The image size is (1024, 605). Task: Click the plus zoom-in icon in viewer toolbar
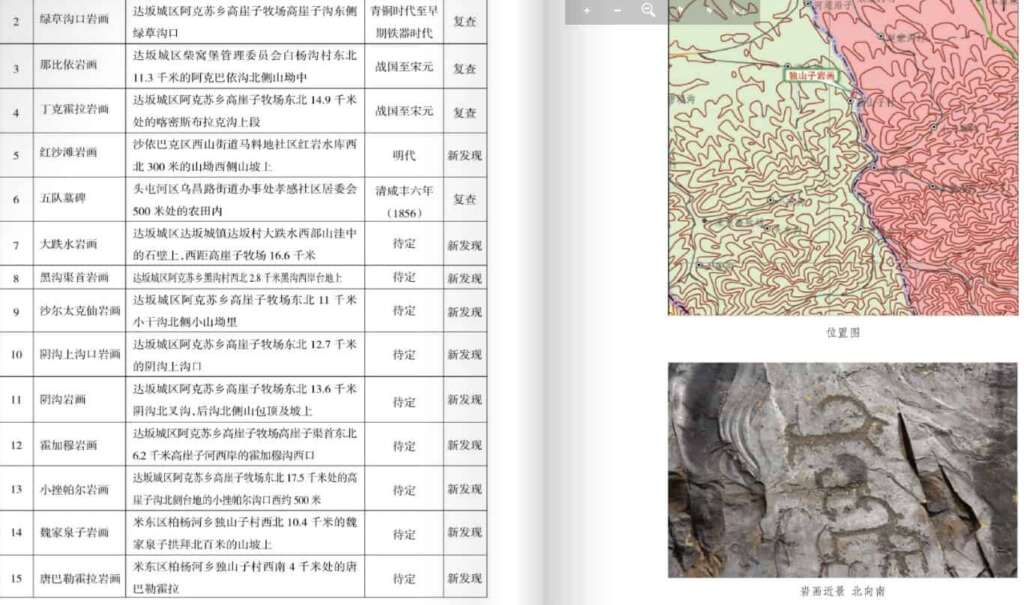(x=586, y=10)
